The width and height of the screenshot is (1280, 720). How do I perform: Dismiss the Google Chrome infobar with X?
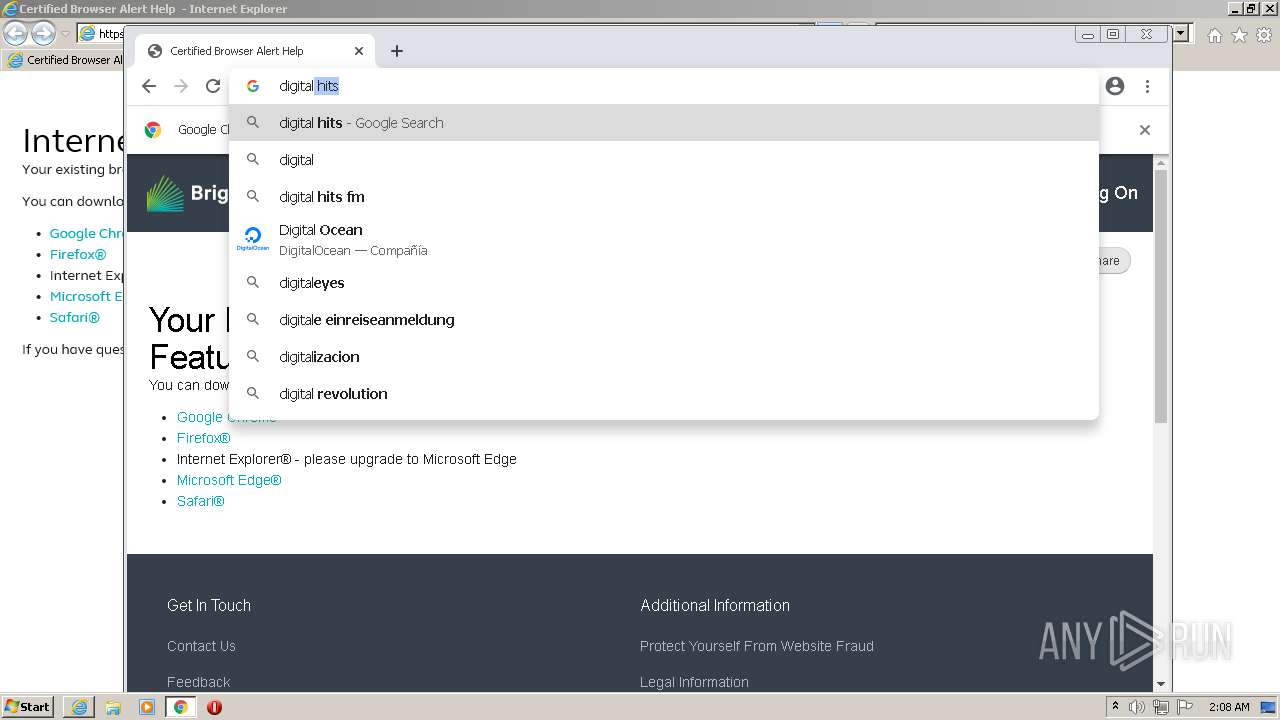(1145, 130)
